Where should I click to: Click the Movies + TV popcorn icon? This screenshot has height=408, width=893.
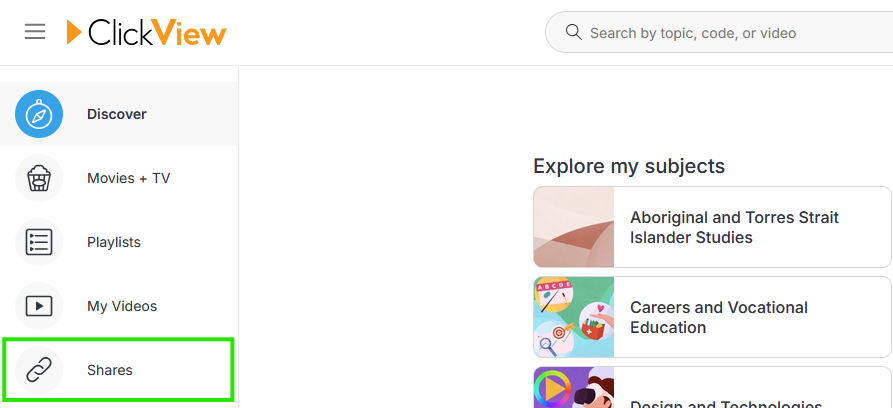click(x=39, y=178)
